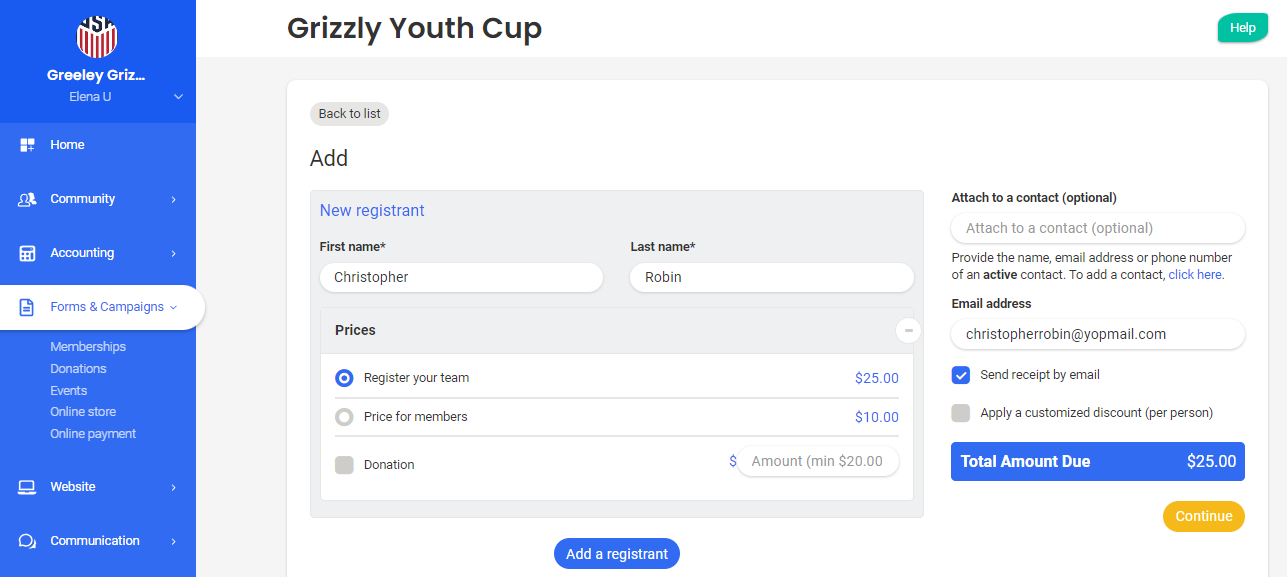Screen dimensions: 1287x577
Task: Open Online store in the sidebar submenu
Action: (x=83, y=412)
